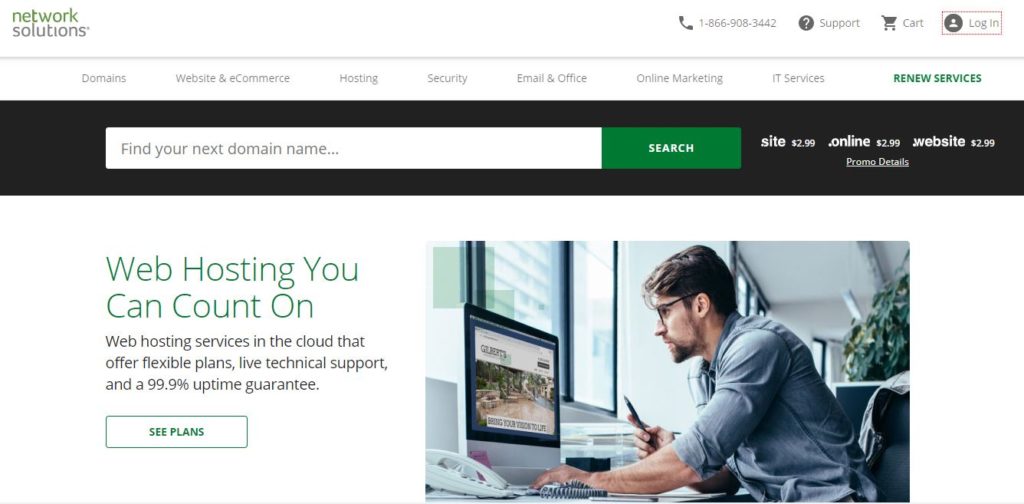Open the shopping cart icon
The image size is (1024, 504).
pyautogui.click(x=889, y=23)
